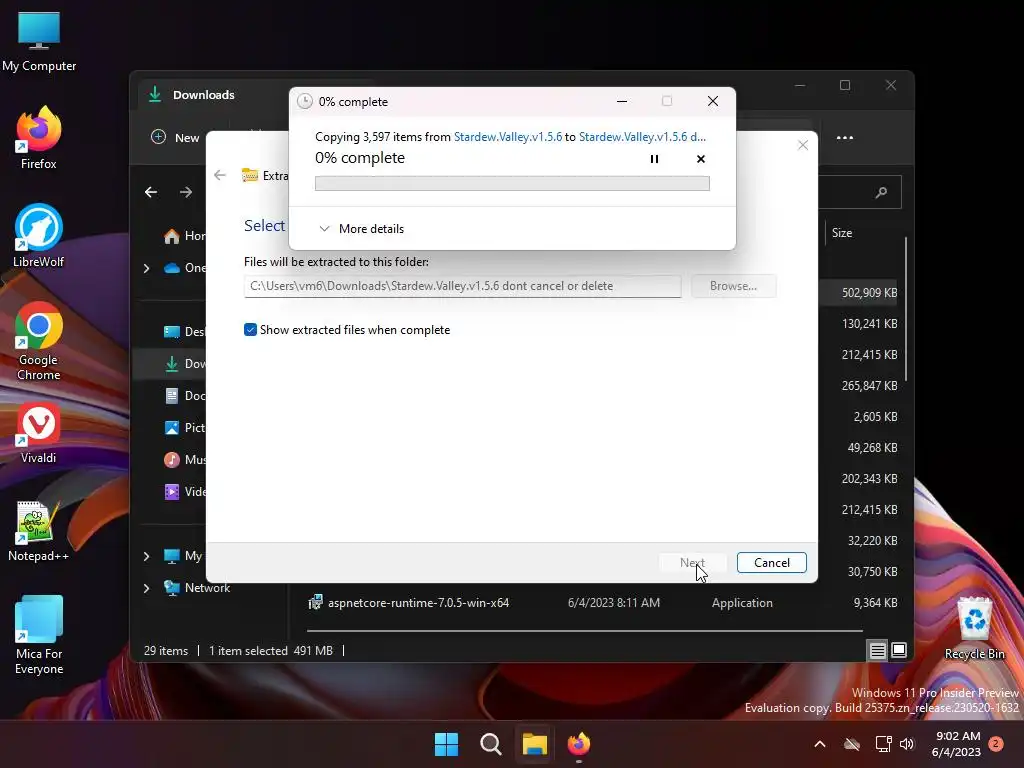Image resolution: width=1024 pixels, height=768 pixels.
Task: Open the See more ellipsis menu
Action: pyautogui.click(x=844, y=137)
